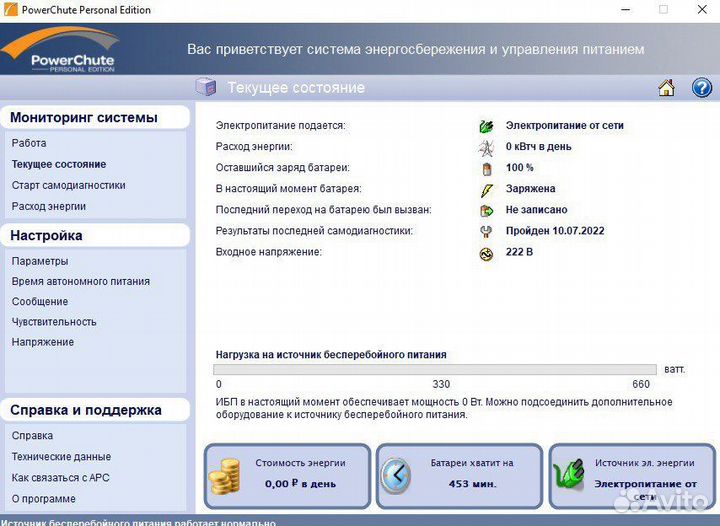Screen dimensions: 720x526
Task: Click the 100 % battery charge value
Action: tap(519, 168)
